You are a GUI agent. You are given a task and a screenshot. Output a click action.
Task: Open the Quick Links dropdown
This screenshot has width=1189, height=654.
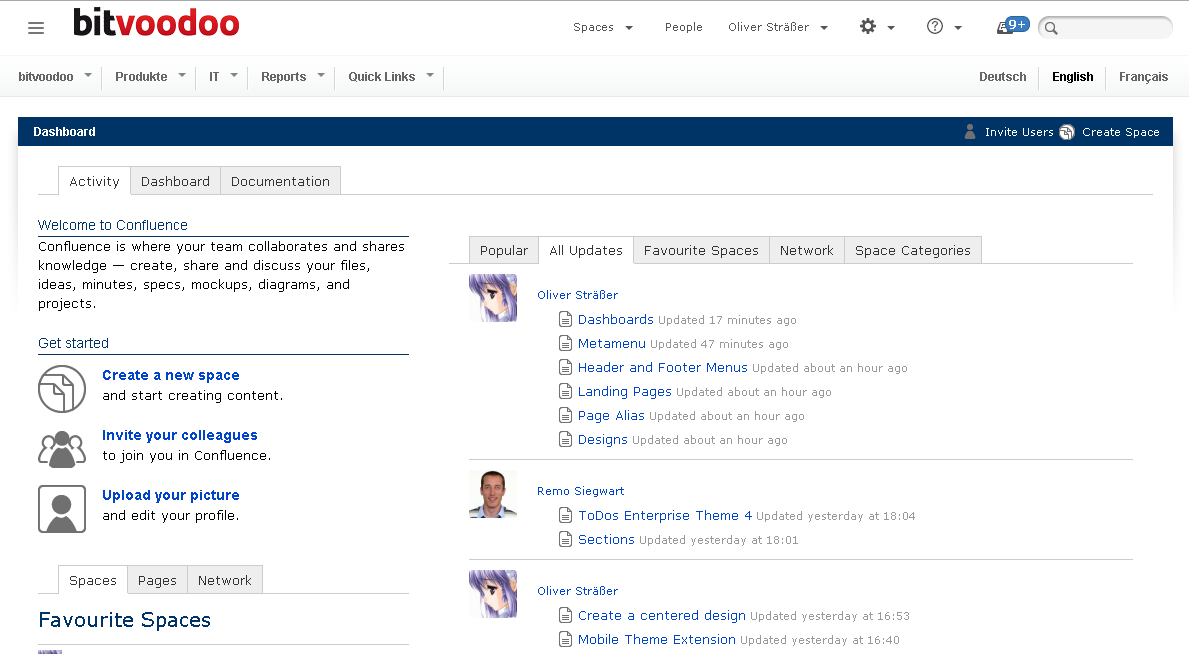389,75
